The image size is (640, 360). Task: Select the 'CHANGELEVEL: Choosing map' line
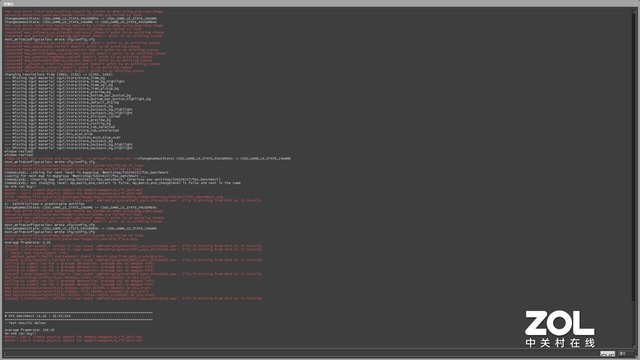tap(112, 180)
